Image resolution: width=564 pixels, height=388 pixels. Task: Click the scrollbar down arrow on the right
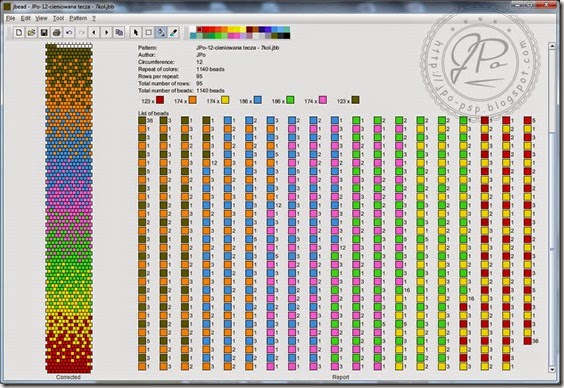pyautogui.click(x=552, y=369)
